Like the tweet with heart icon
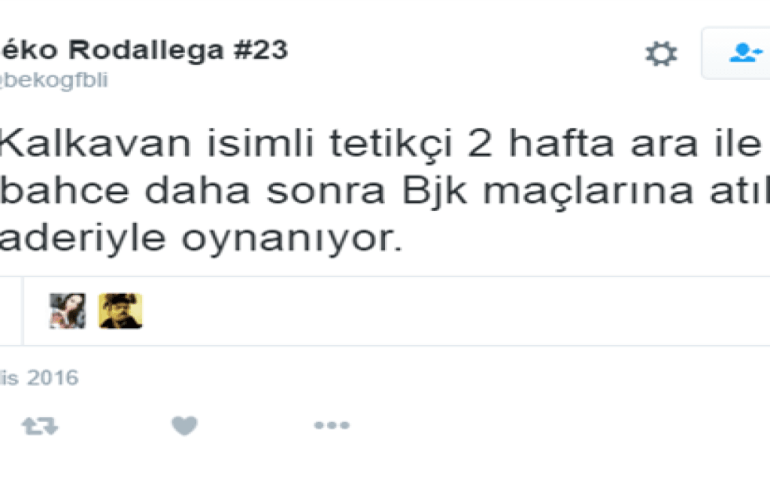 tap(185, 425)
